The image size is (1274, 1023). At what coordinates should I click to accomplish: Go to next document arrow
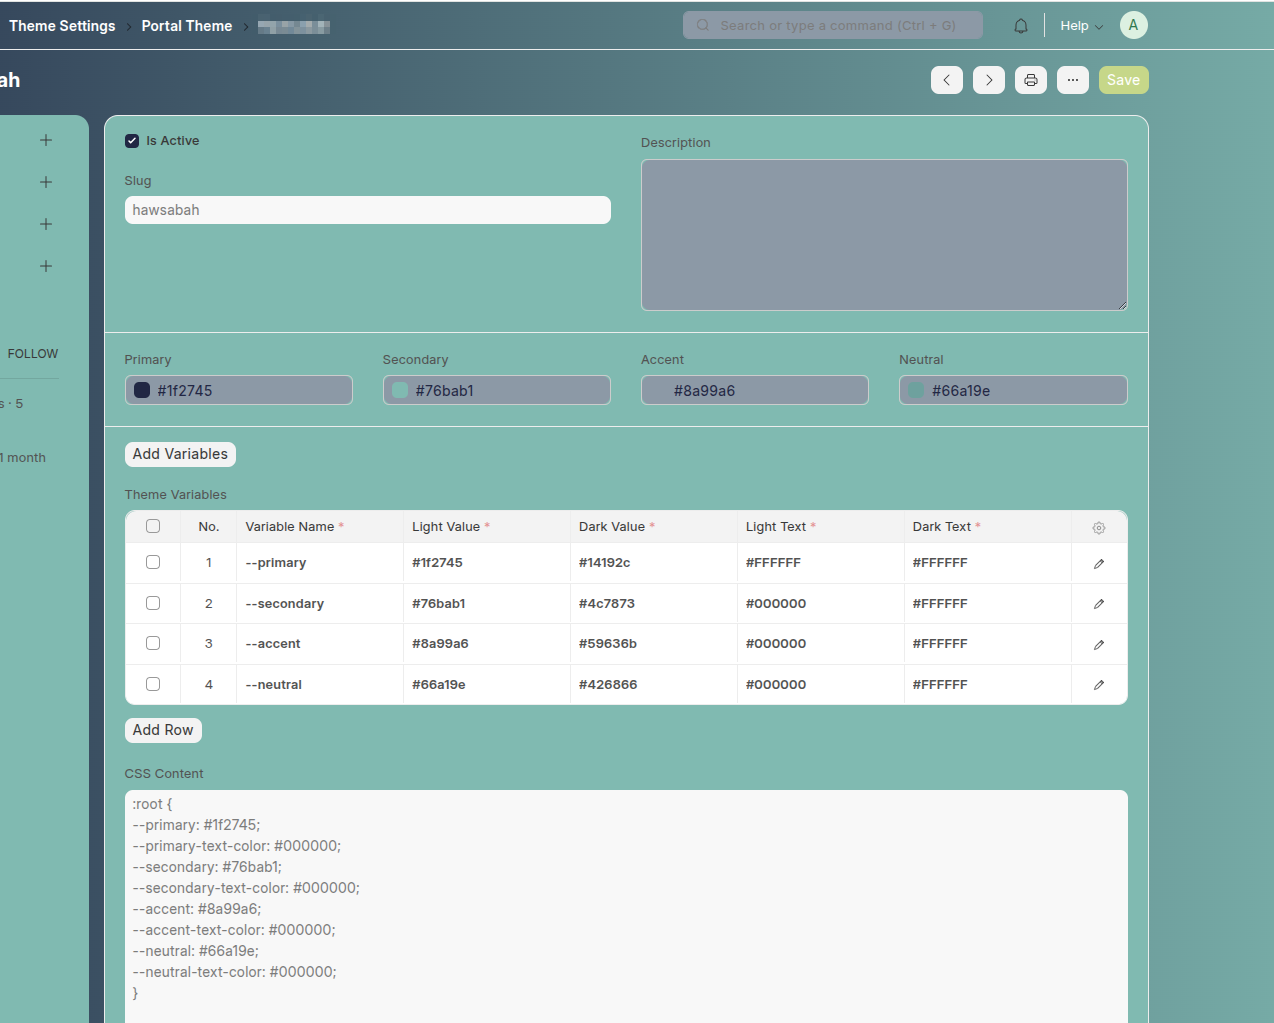pyautogui.click(x=988, y=80)
